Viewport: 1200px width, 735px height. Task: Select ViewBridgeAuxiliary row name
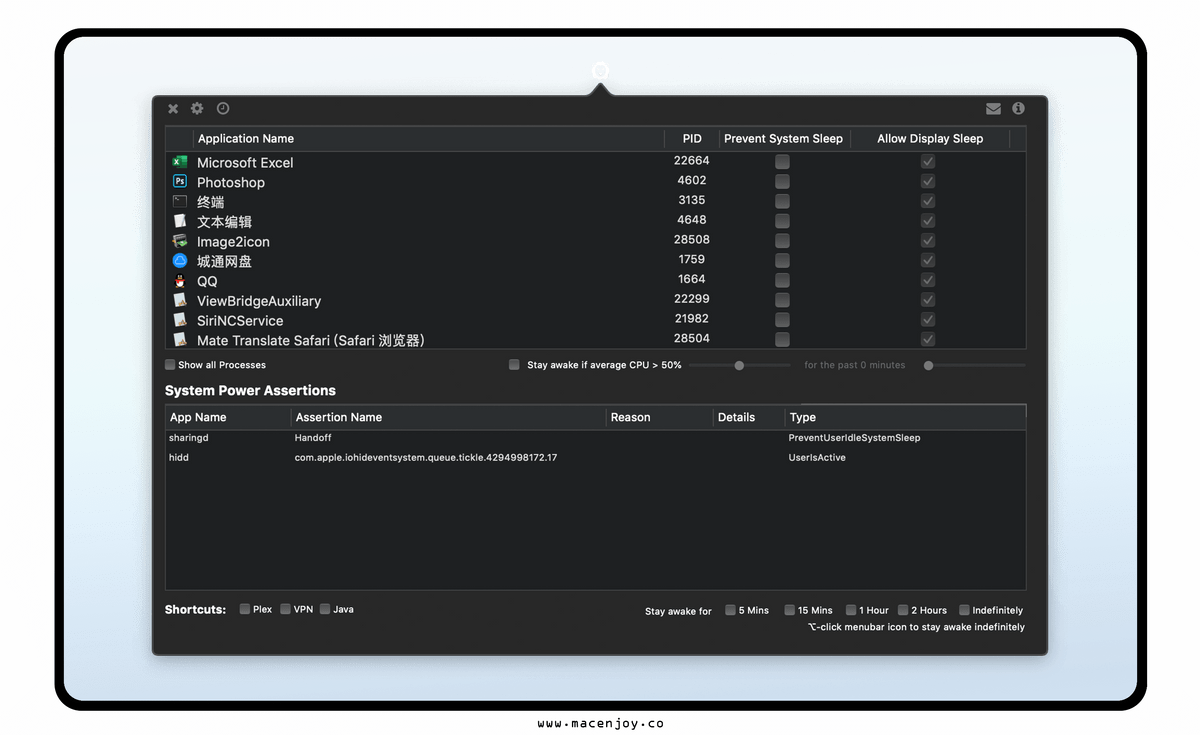259,301
